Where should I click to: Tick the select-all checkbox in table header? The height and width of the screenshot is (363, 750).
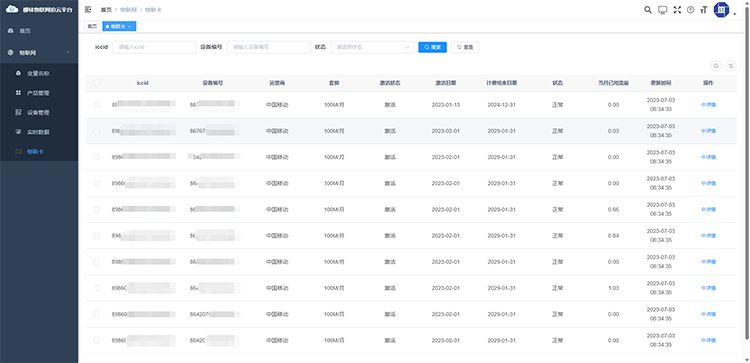(x=97, y=83)
